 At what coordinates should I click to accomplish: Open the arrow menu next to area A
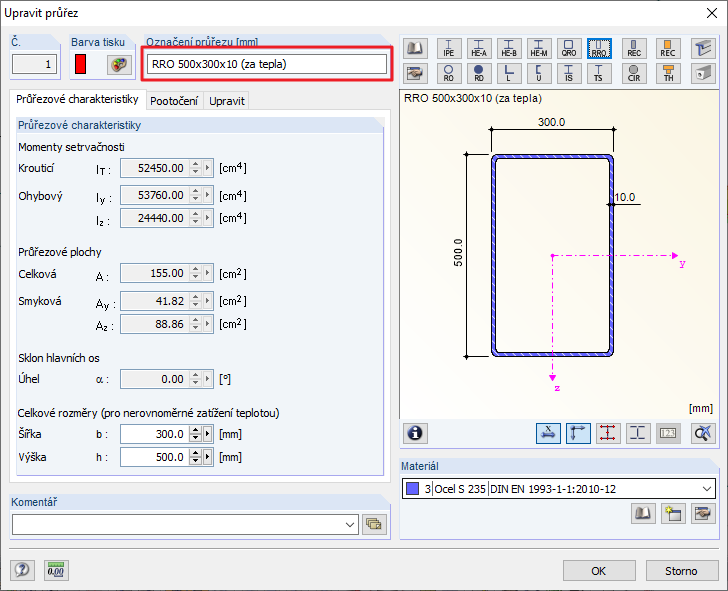coord(208,273)
